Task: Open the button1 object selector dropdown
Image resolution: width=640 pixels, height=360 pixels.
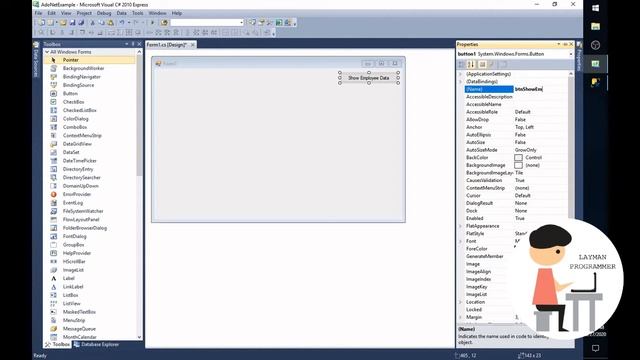Action: (x=571, y=54)
